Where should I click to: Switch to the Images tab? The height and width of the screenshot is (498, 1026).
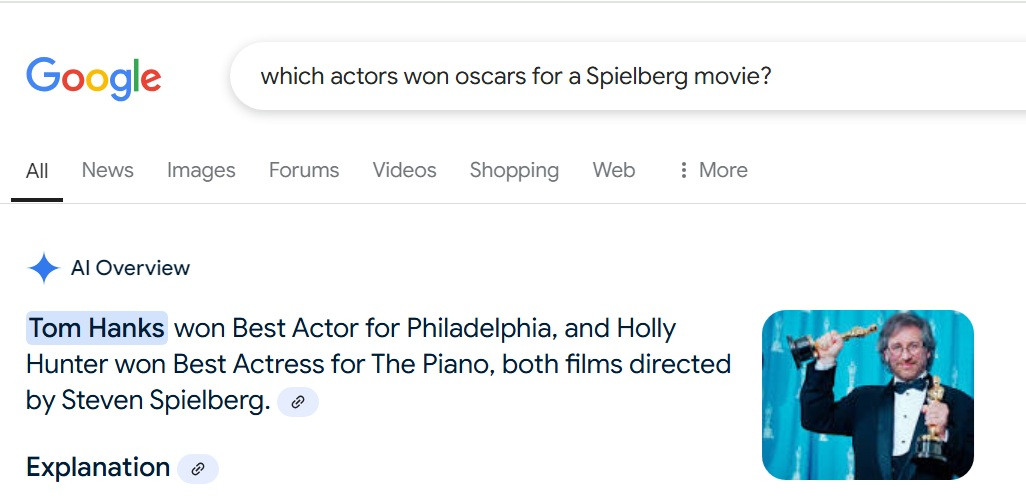point(201,170)
